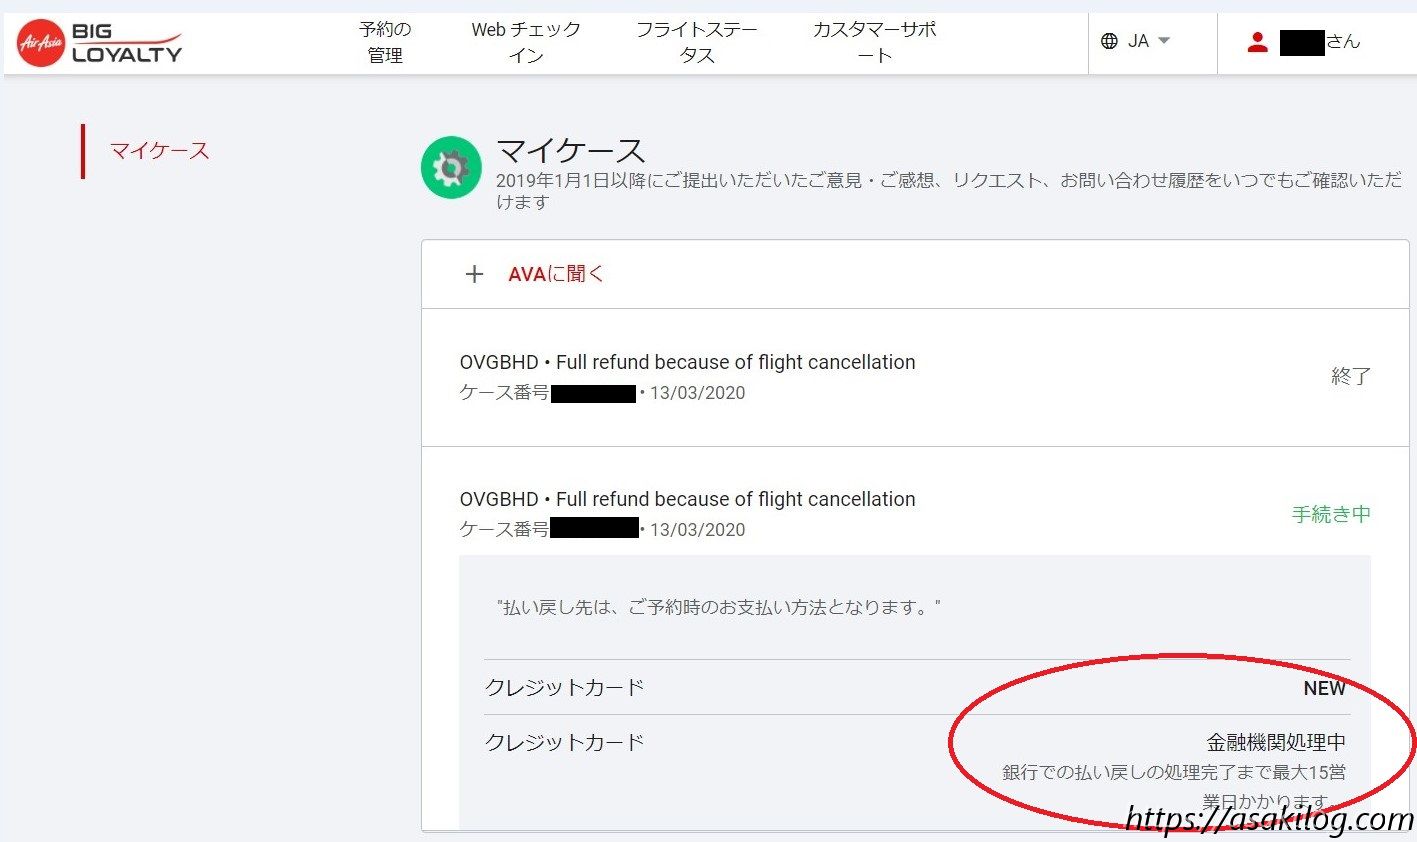The height and width of the screenshot is (842, 1417).
Task: Click the globe language icon
Action: [1109, 41]
